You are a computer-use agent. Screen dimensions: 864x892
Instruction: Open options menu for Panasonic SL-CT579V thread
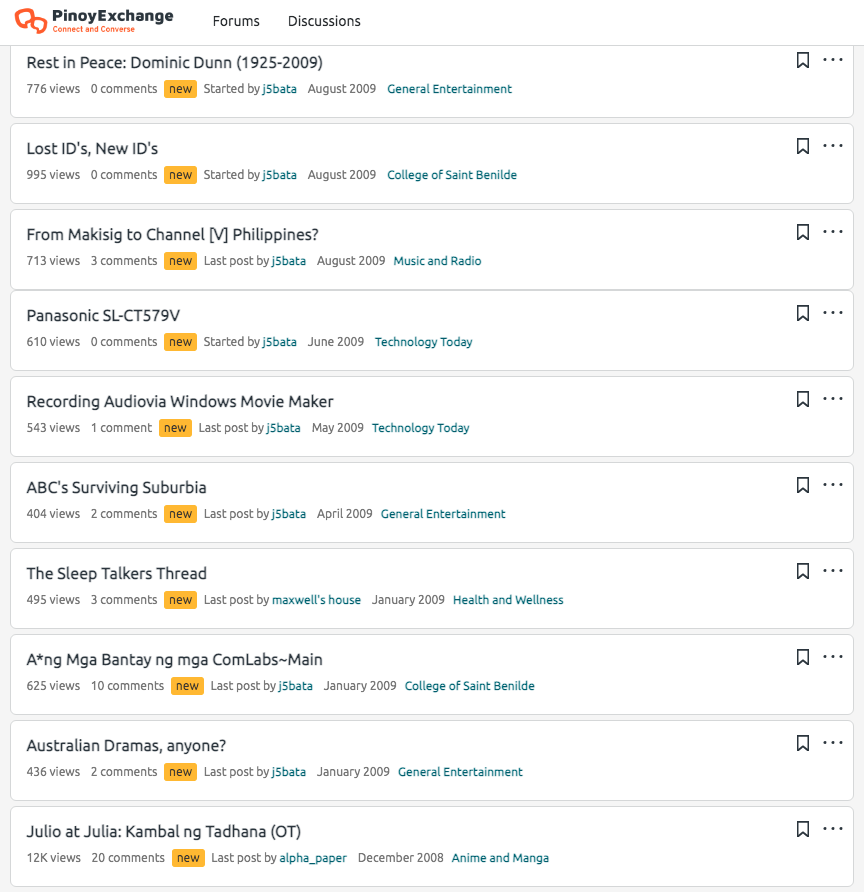pos(833,312)
